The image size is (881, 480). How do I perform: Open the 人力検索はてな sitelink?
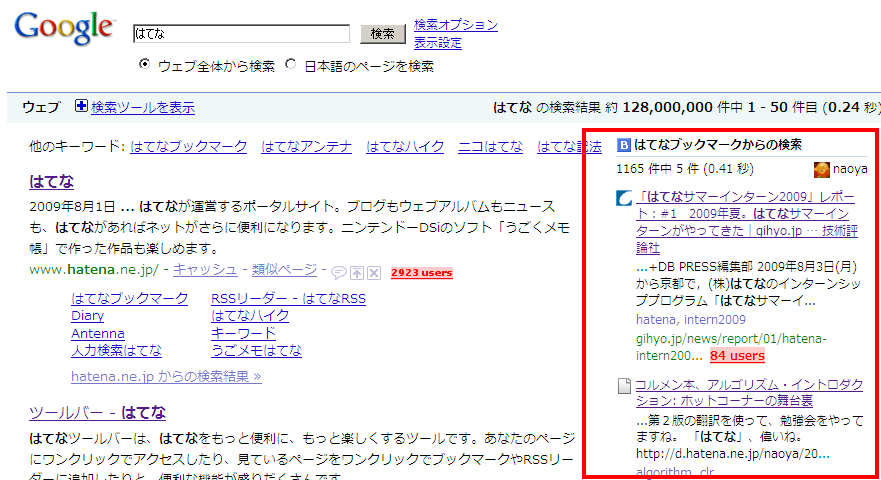116,351
